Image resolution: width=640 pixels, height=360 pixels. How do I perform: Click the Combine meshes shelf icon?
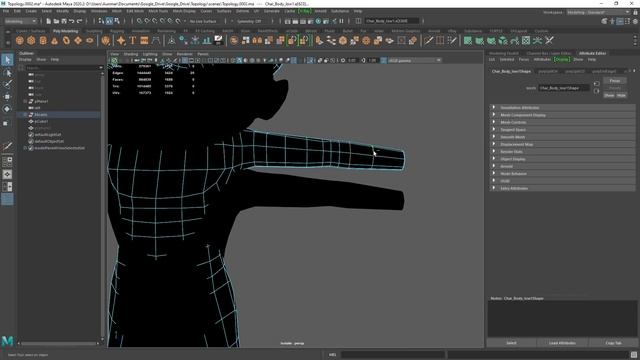[245, 40]
